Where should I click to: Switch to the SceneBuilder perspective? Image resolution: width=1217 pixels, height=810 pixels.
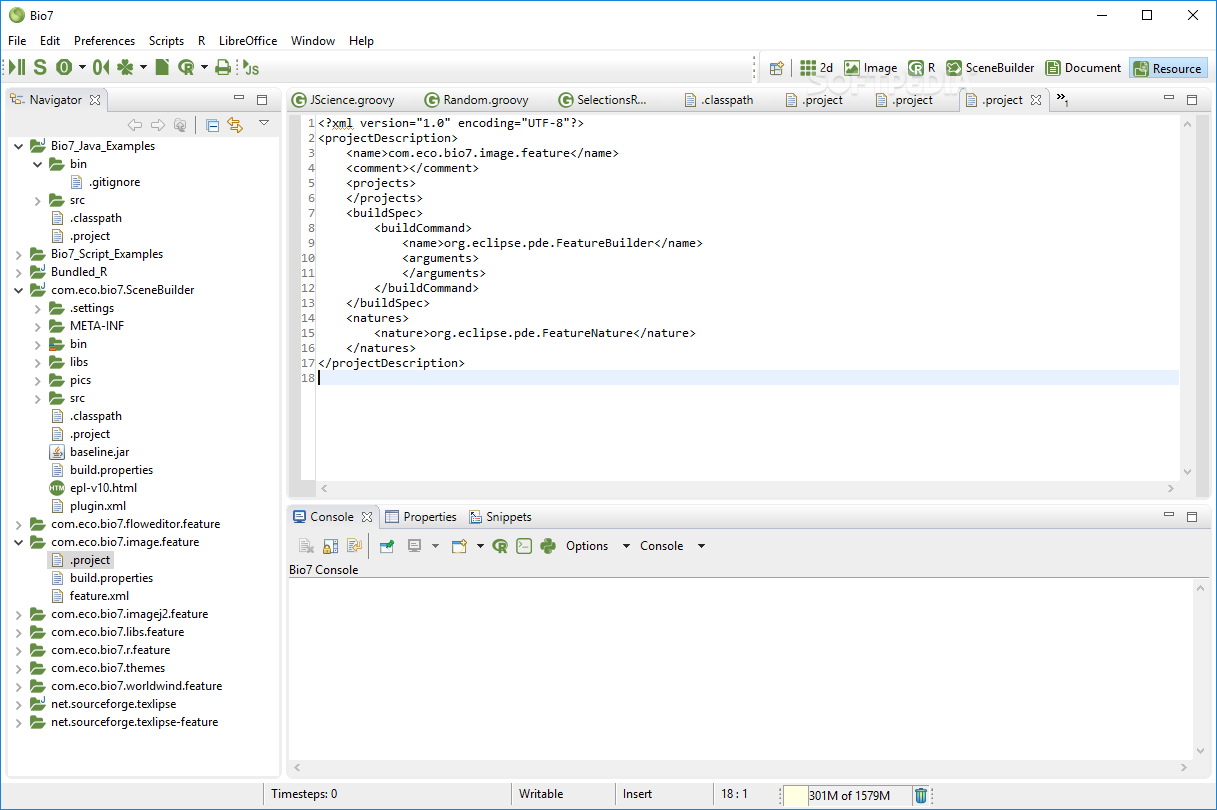tap(990, 68)
